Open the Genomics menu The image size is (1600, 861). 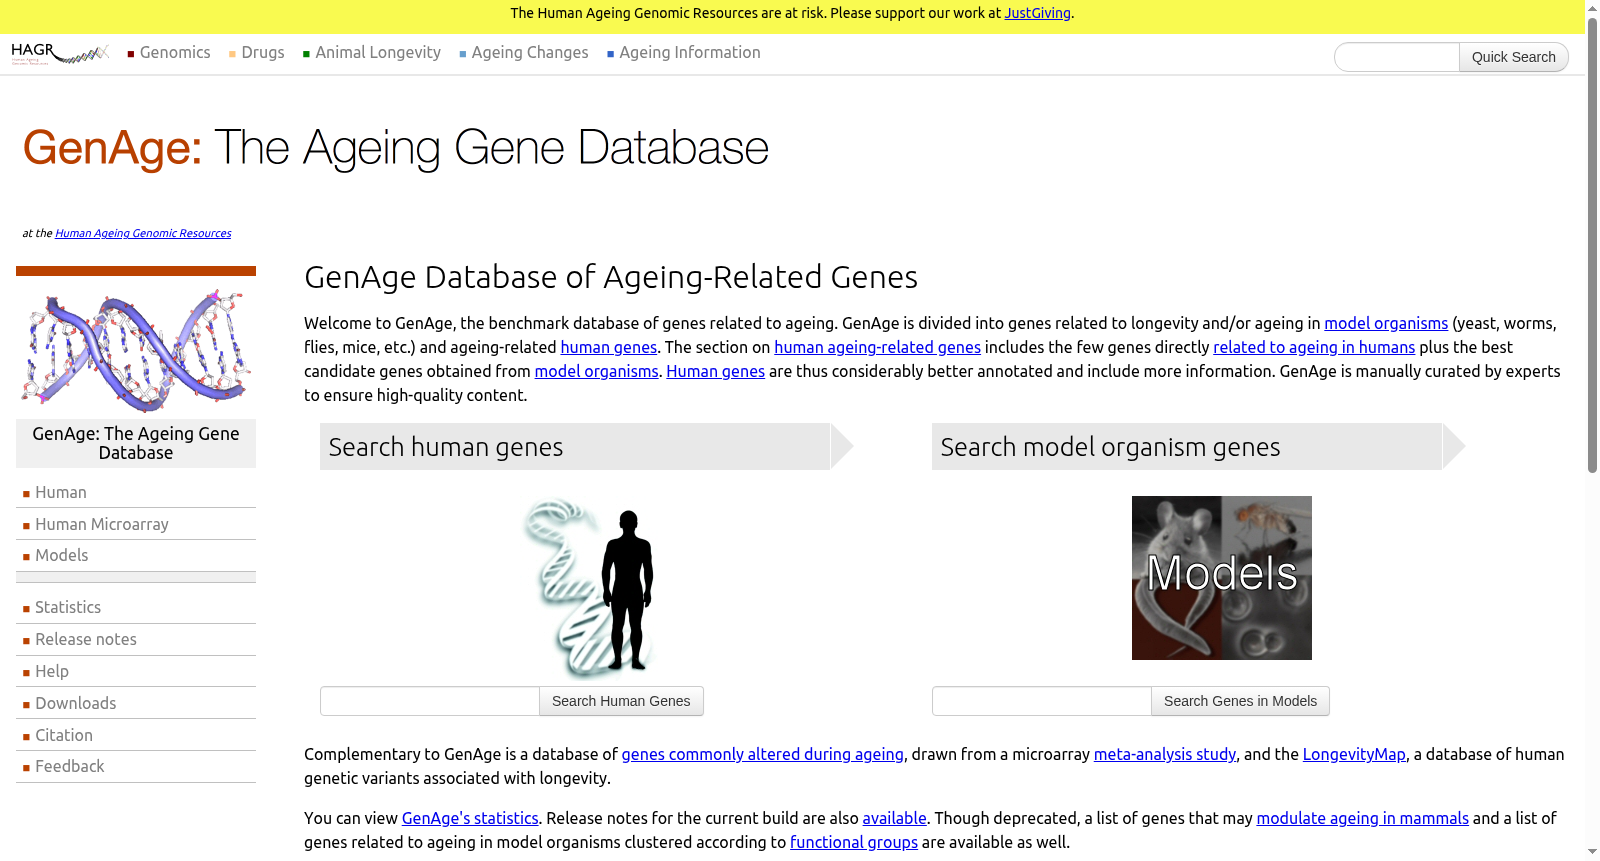click(169, 53)
